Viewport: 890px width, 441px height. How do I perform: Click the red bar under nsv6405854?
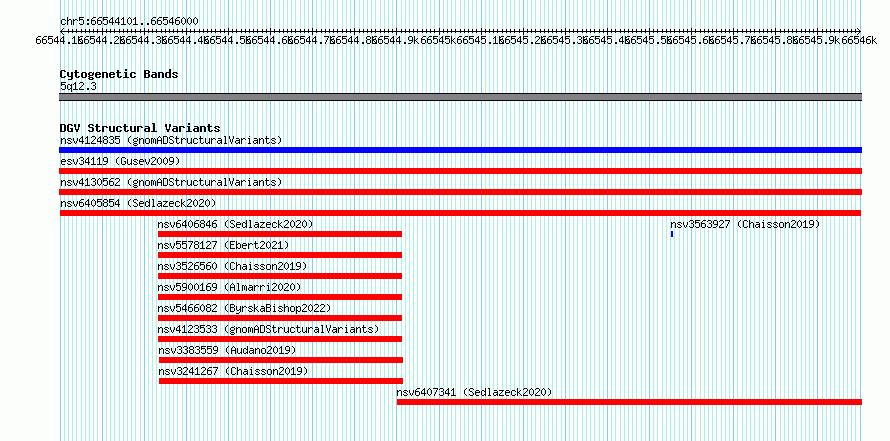click(460, 213)
